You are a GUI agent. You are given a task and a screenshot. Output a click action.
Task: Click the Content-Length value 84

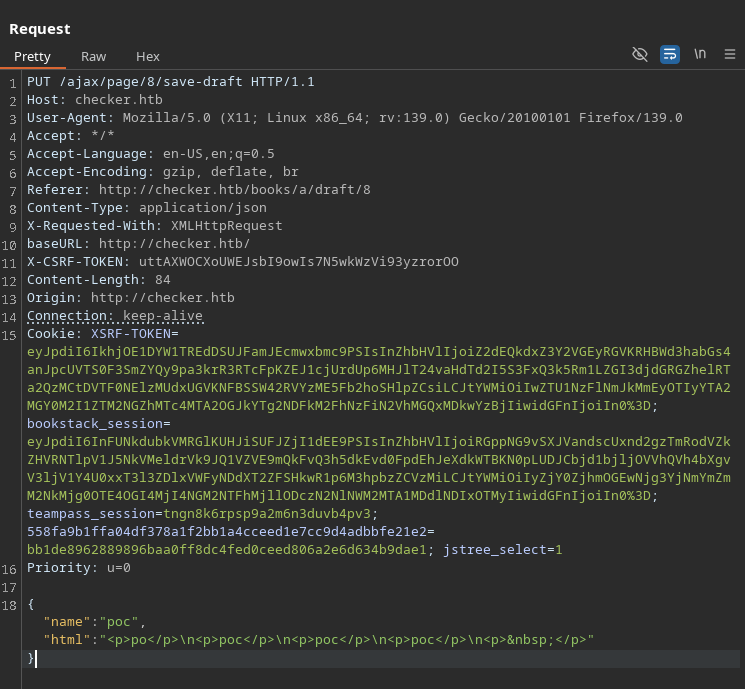(x=162, y=280)
